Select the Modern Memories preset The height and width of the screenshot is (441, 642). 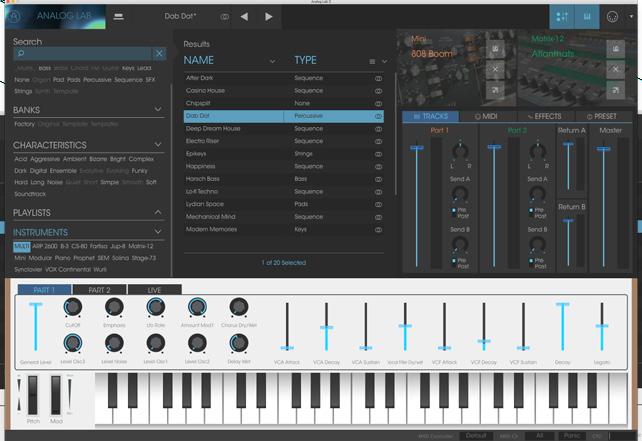tap(283, 229)
